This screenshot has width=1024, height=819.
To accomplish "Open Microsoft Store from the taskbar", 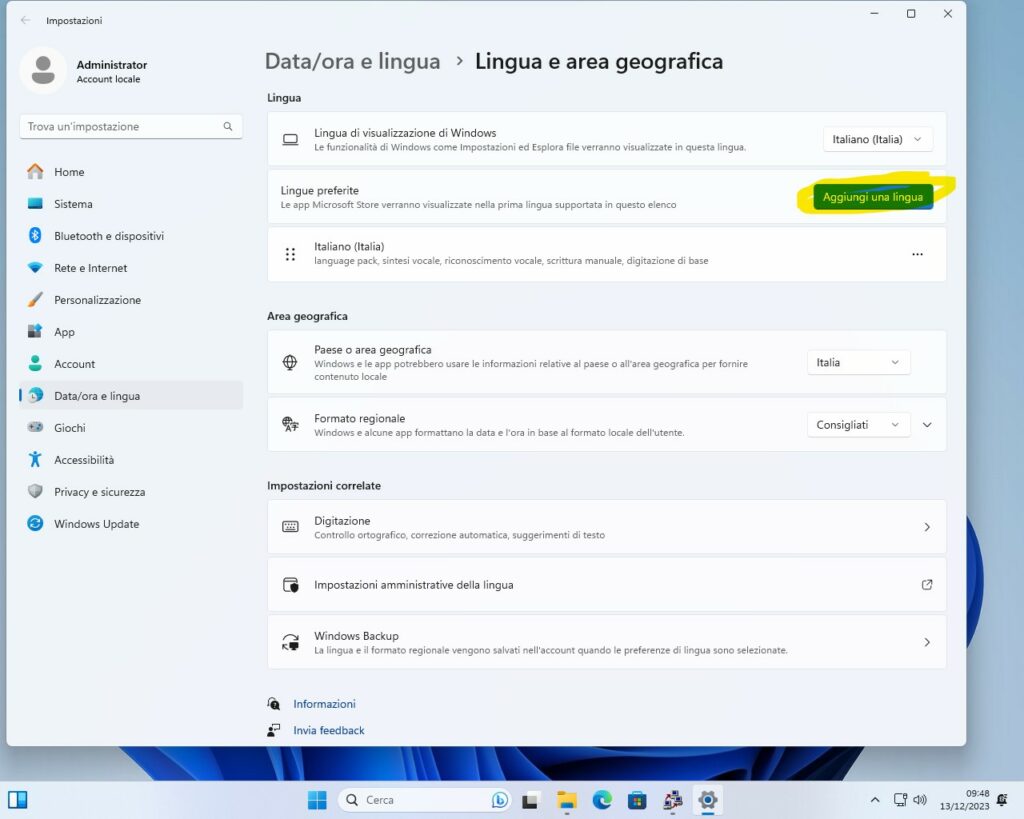I will 637,800.
